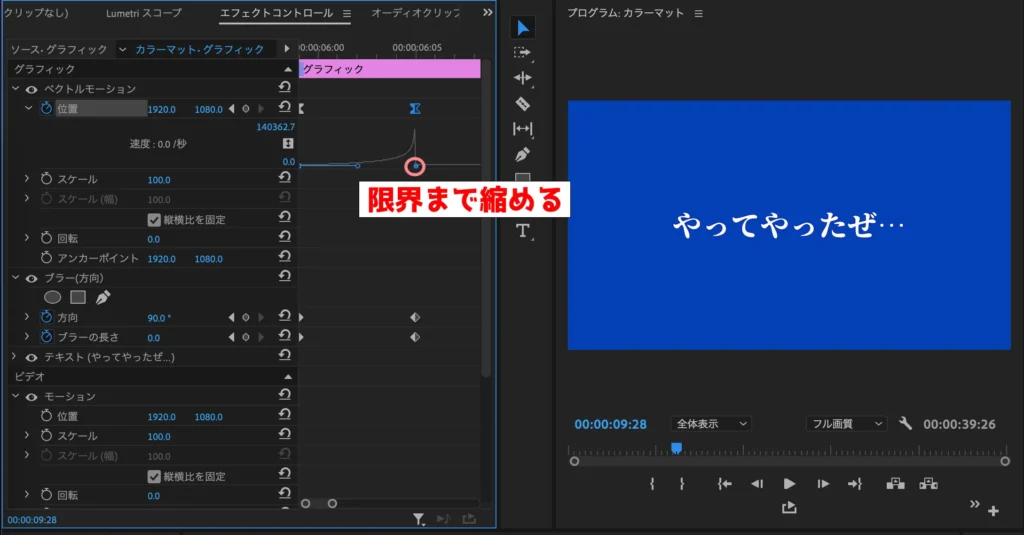Expand the 回転 parameter under ベクトルモーション
Image resolution: width=1024 pixels, height=535 pixels.
coord(27,237)
